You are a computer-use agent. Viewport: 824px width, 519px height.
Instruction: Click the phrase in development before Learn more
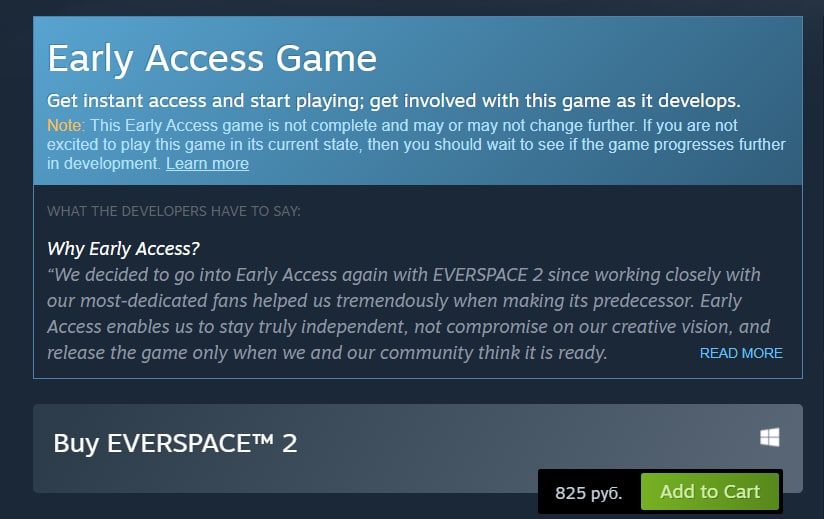click(x=104, y=163)
